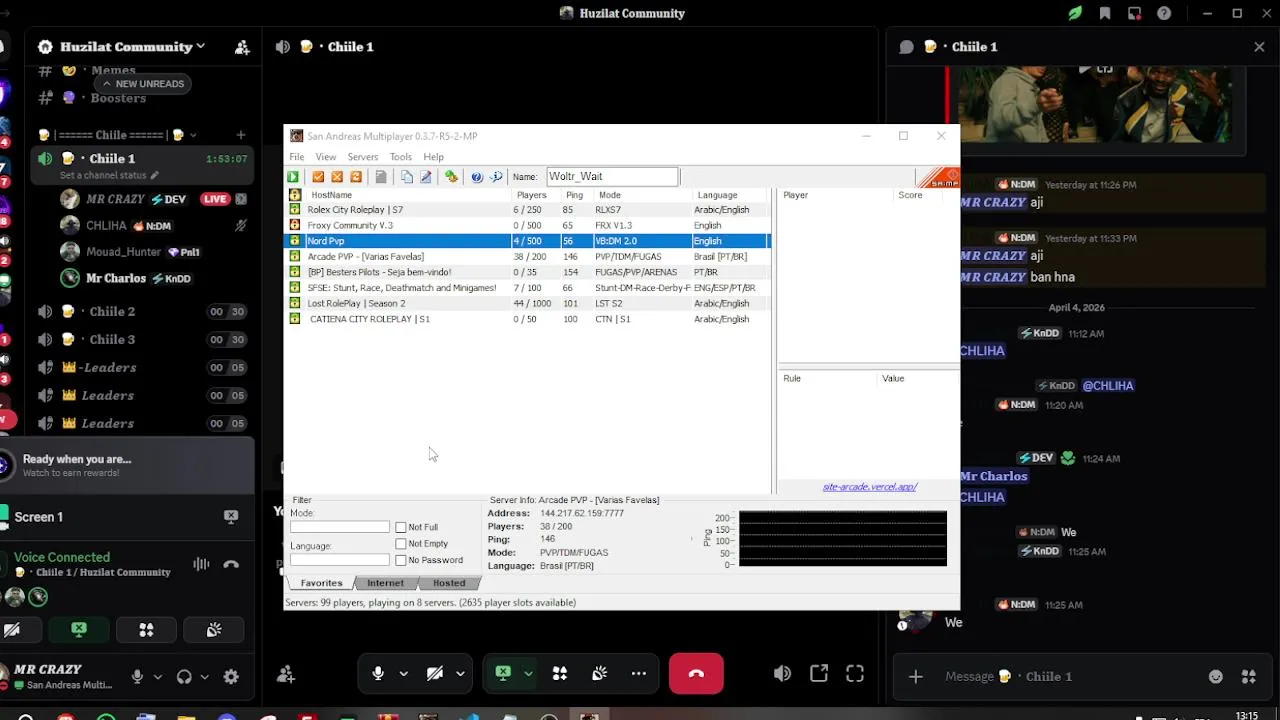The height and width of the screenshot is (720, 1280).
Task: Click the Copy Server Info icon
Action: (x=407, y=177)
